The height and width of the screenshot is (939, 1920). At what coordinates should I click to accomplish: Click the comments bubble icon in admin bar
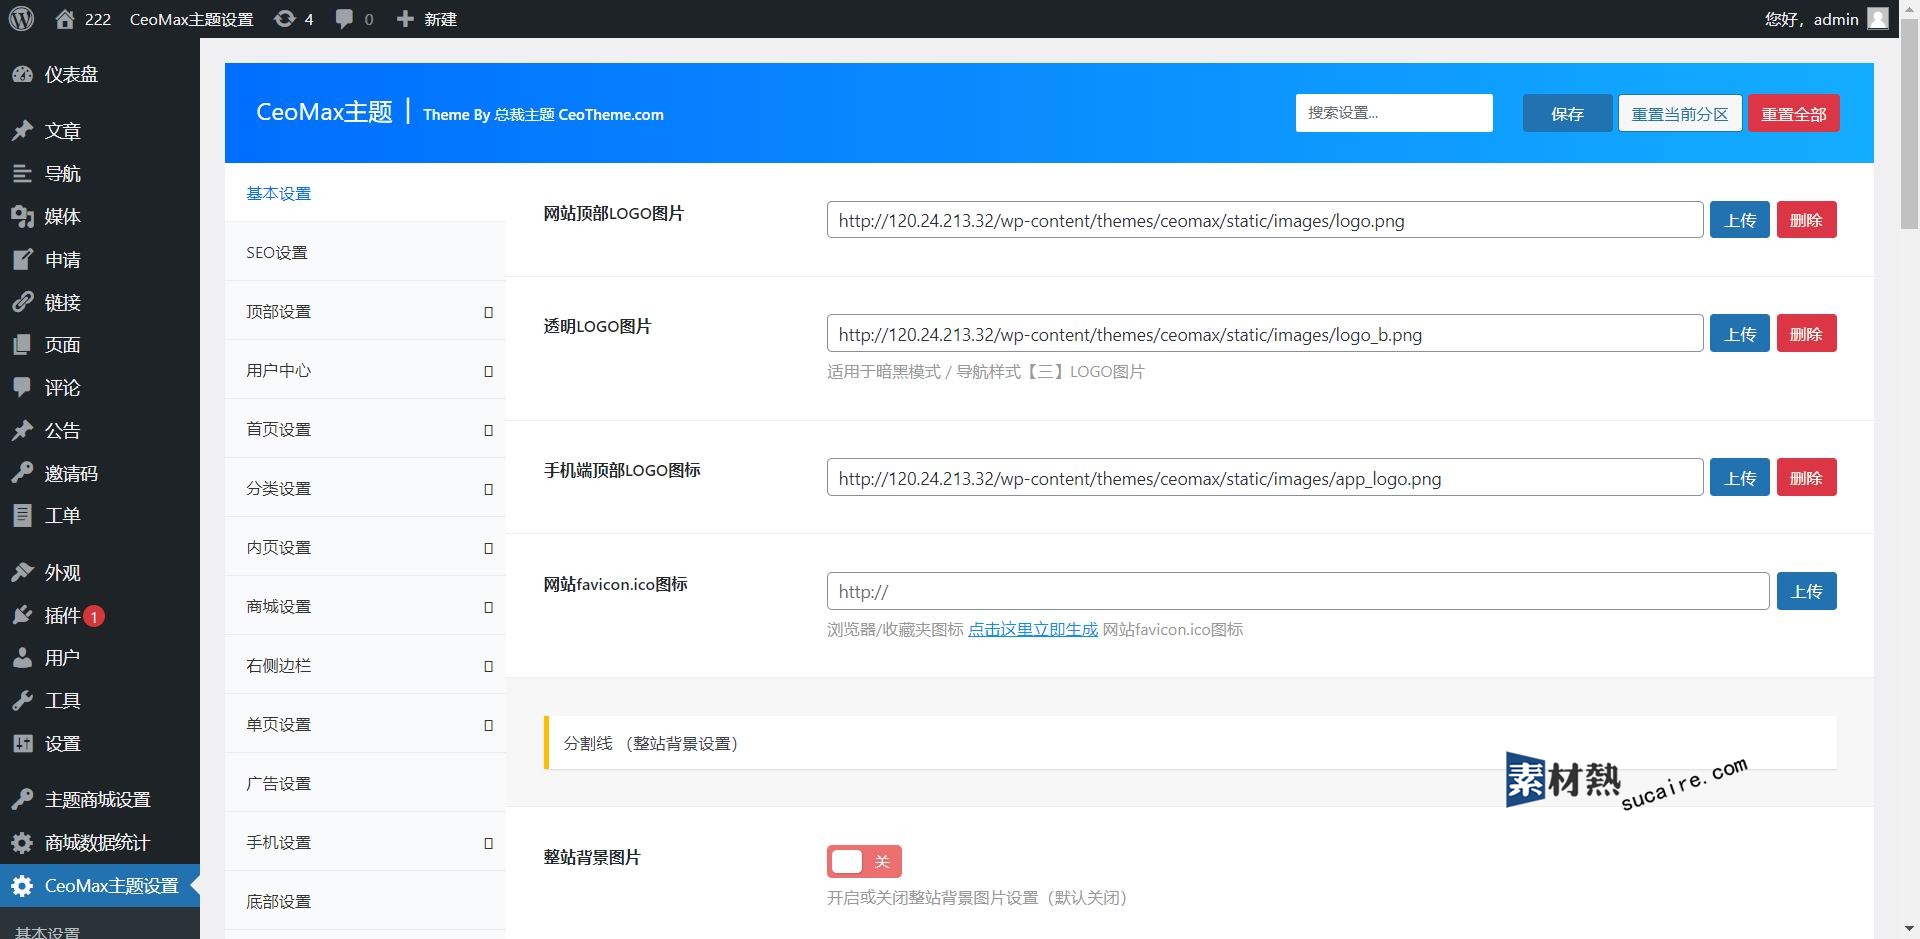point(344,19)
